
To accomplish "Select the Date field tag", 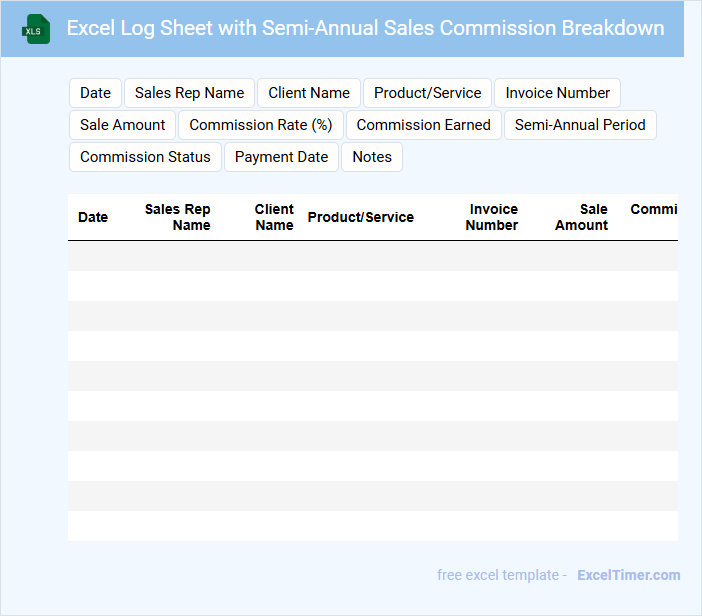I will coord(95,93).
